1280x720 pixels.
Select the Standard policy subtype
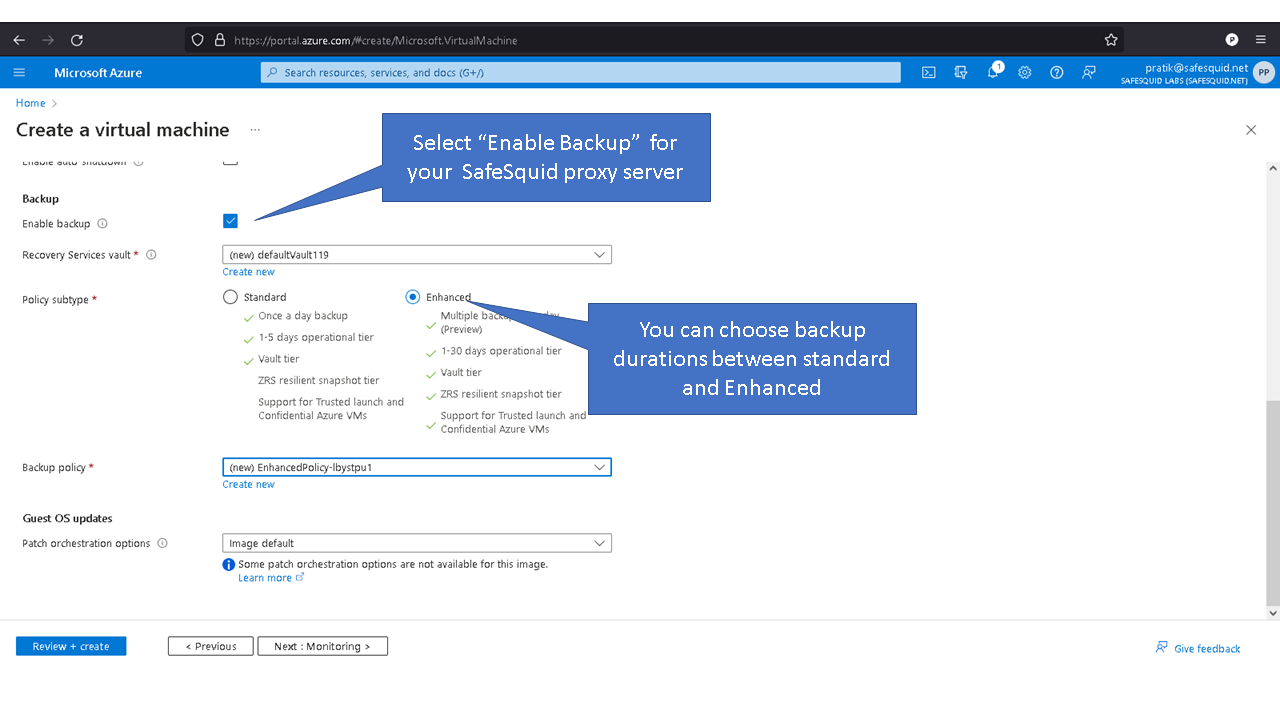(x=230, y=297)
